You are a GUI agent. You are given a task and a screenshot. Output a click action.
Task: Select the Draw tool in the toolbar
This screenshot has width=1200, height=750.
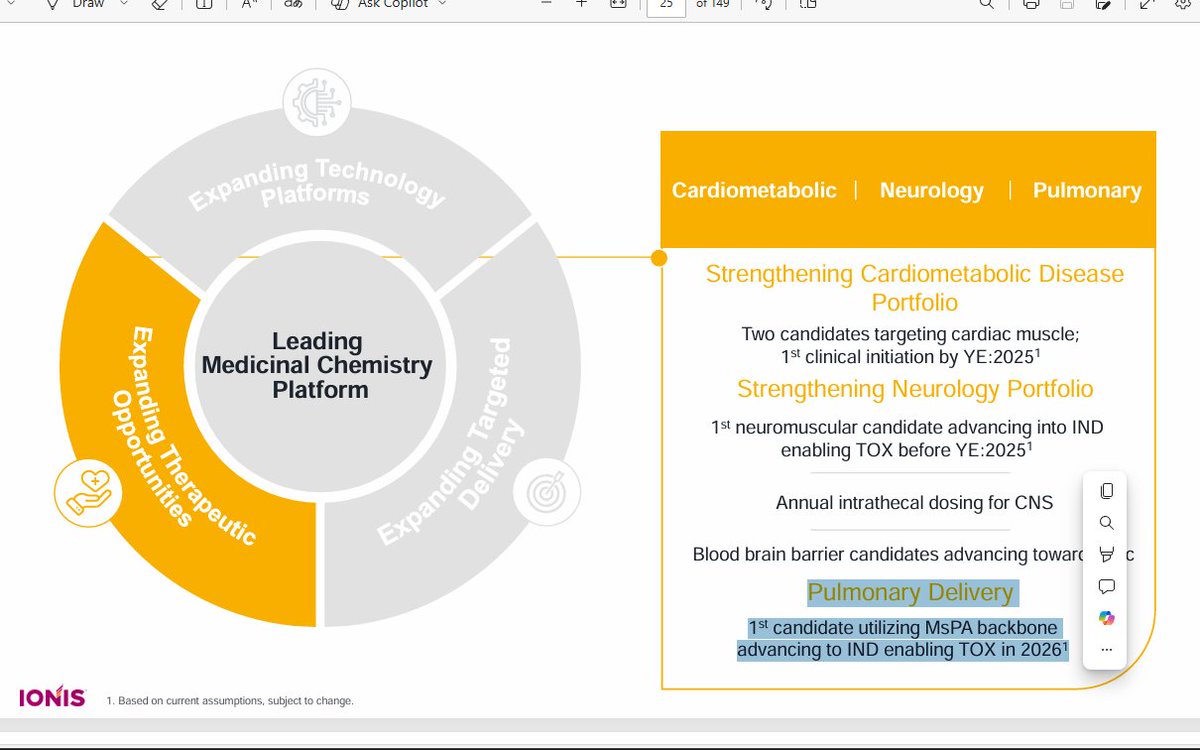click(75, 4)
